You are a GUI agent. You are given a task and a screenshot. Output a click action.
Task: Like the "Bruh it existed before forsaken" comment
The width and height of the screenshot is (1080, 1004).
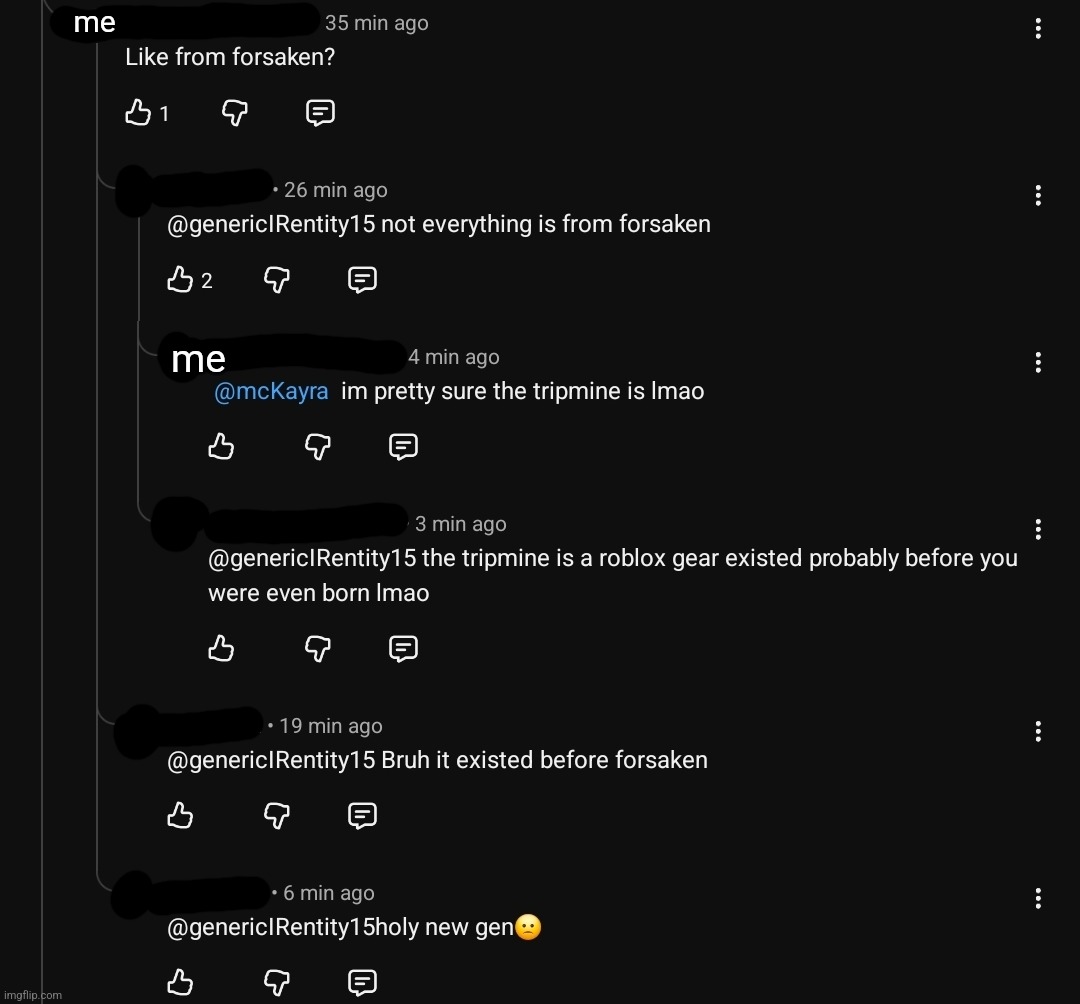point(180,815)
